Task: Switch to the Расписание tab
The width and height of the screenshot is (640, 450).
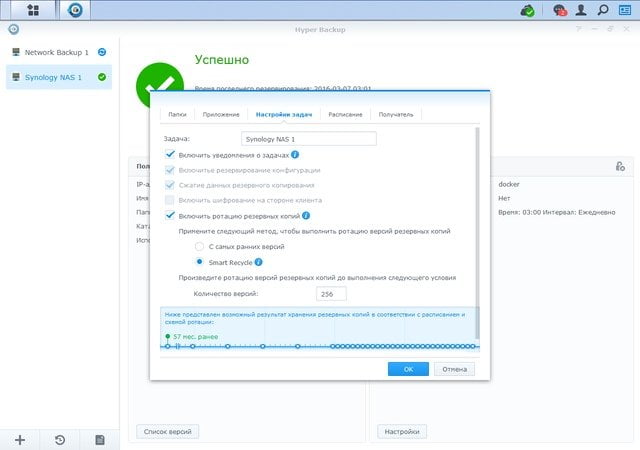Action: pyautogui.click(x=345, y=114)
